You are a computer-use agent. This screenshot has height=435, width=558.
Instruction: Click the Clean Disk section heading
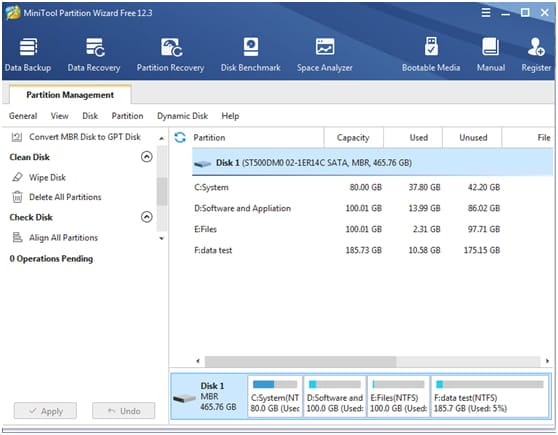(30, 157)
